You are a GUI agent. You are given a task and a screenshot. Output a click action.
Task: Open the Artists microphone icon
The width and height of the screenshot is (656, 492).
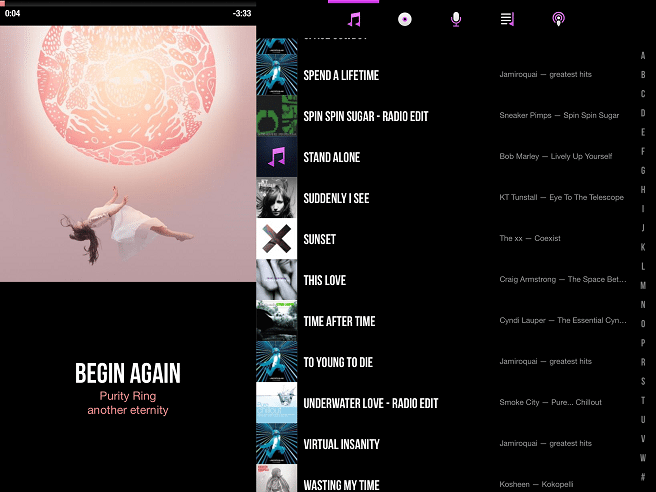(x=456, y=19)
